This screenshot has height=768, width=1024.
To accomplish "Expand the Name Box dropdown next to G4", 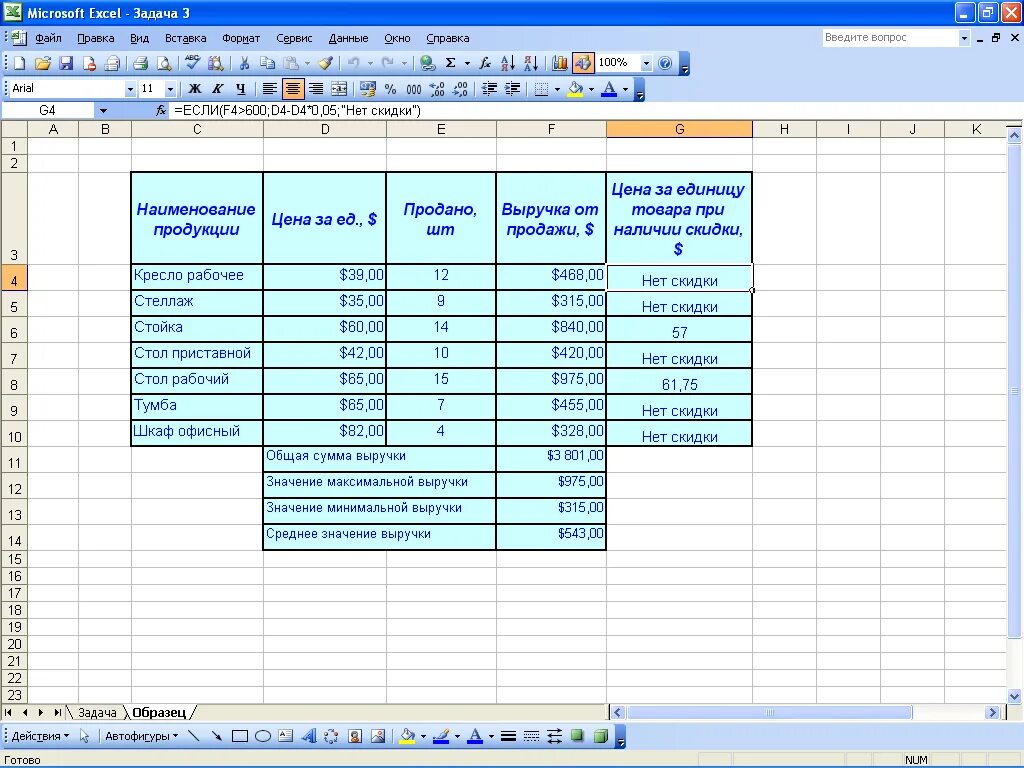I will [103, 110].
